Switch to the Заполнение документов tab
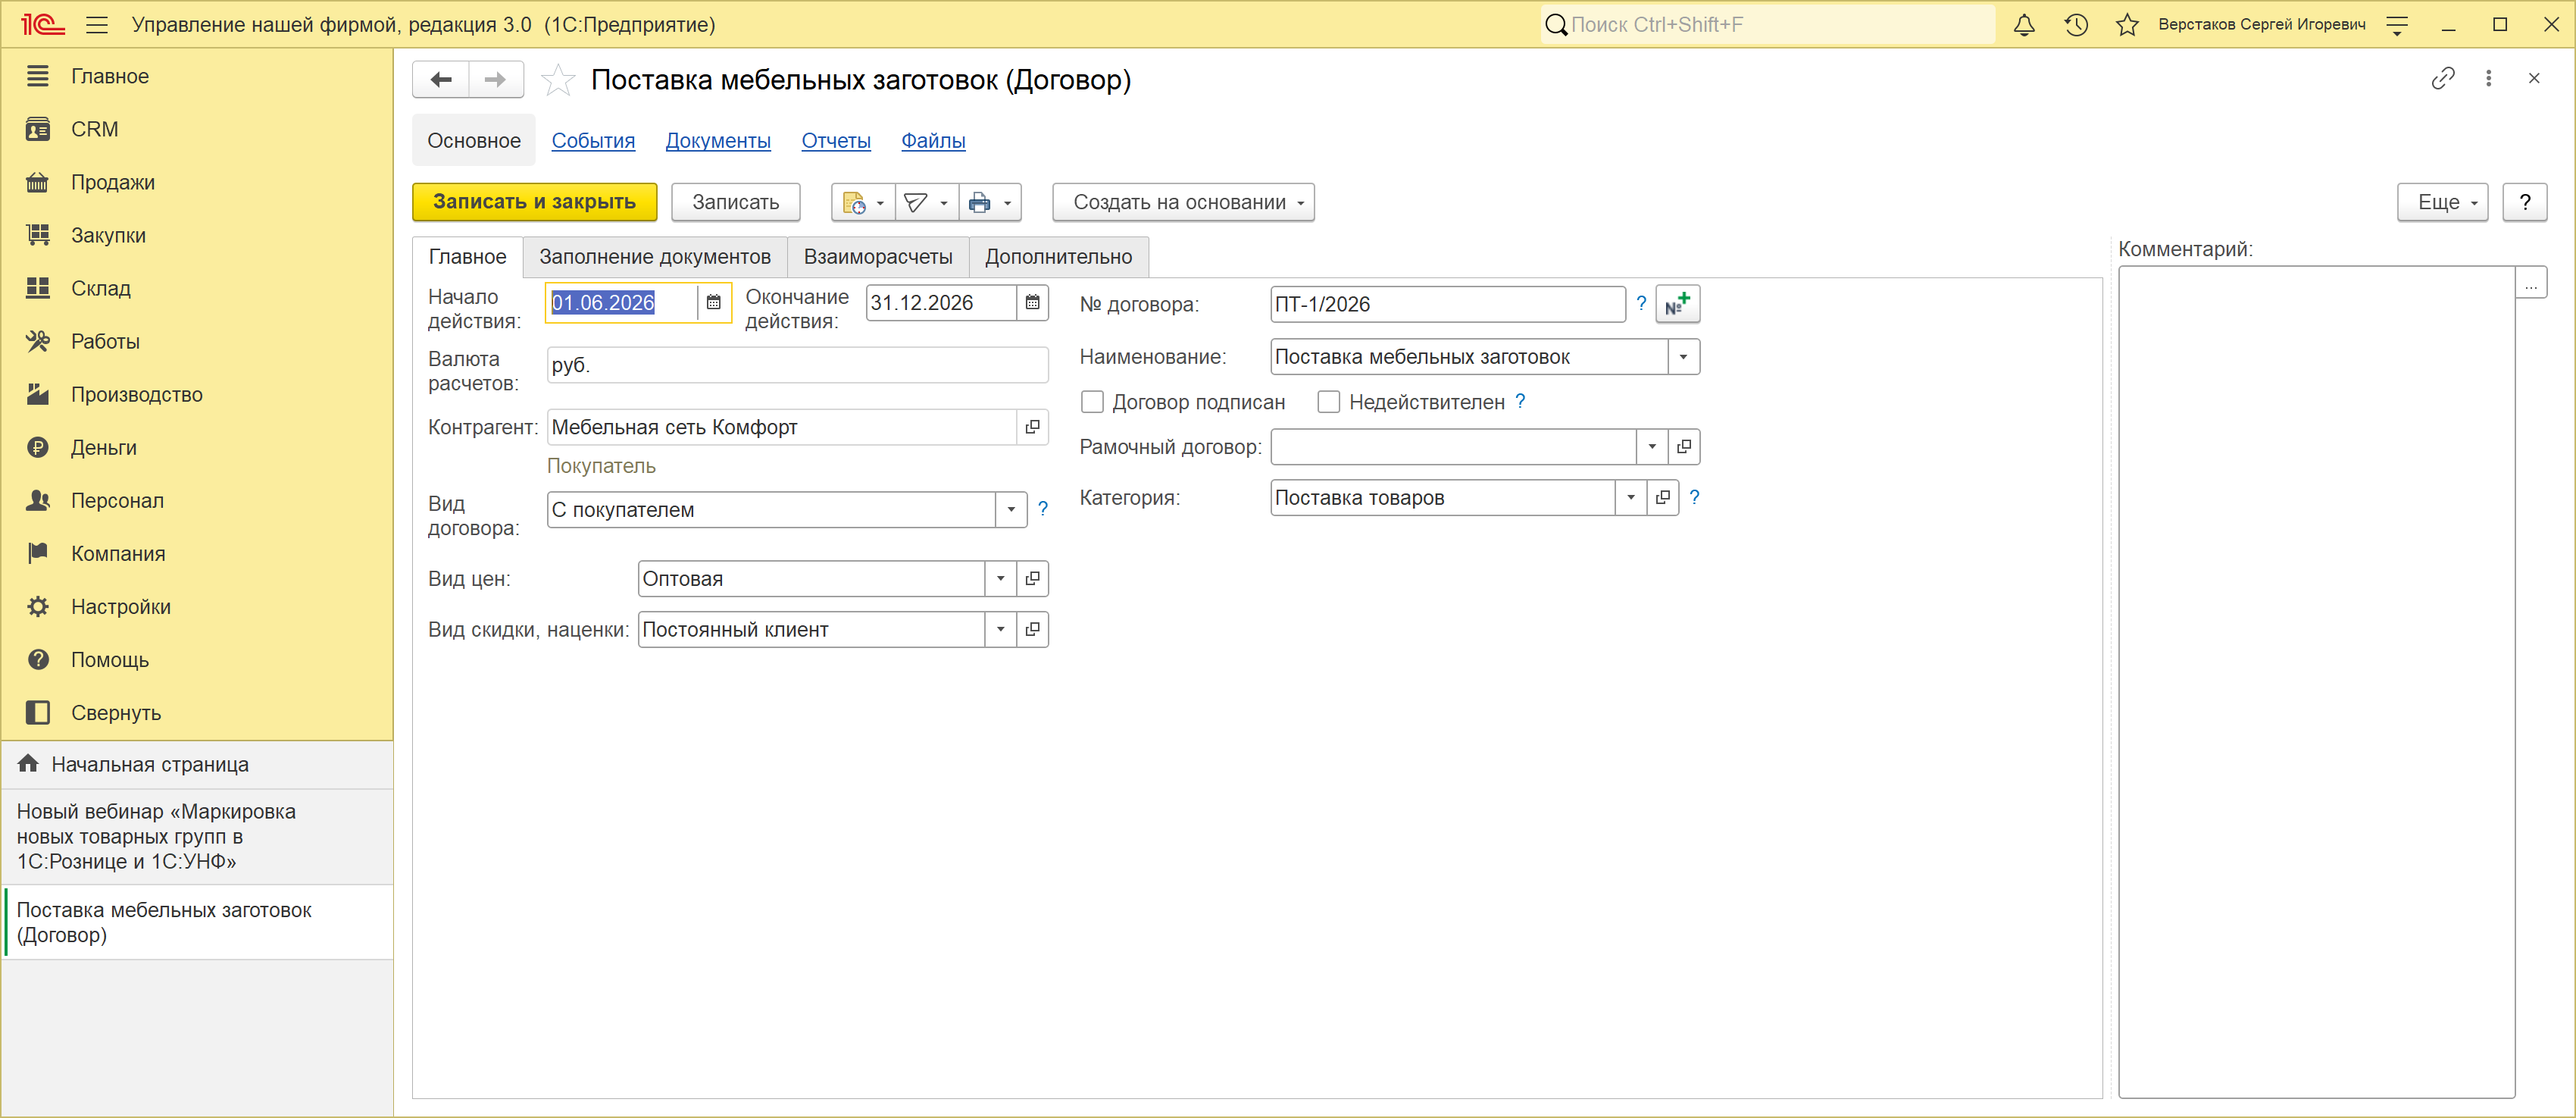 coord(655,257)
